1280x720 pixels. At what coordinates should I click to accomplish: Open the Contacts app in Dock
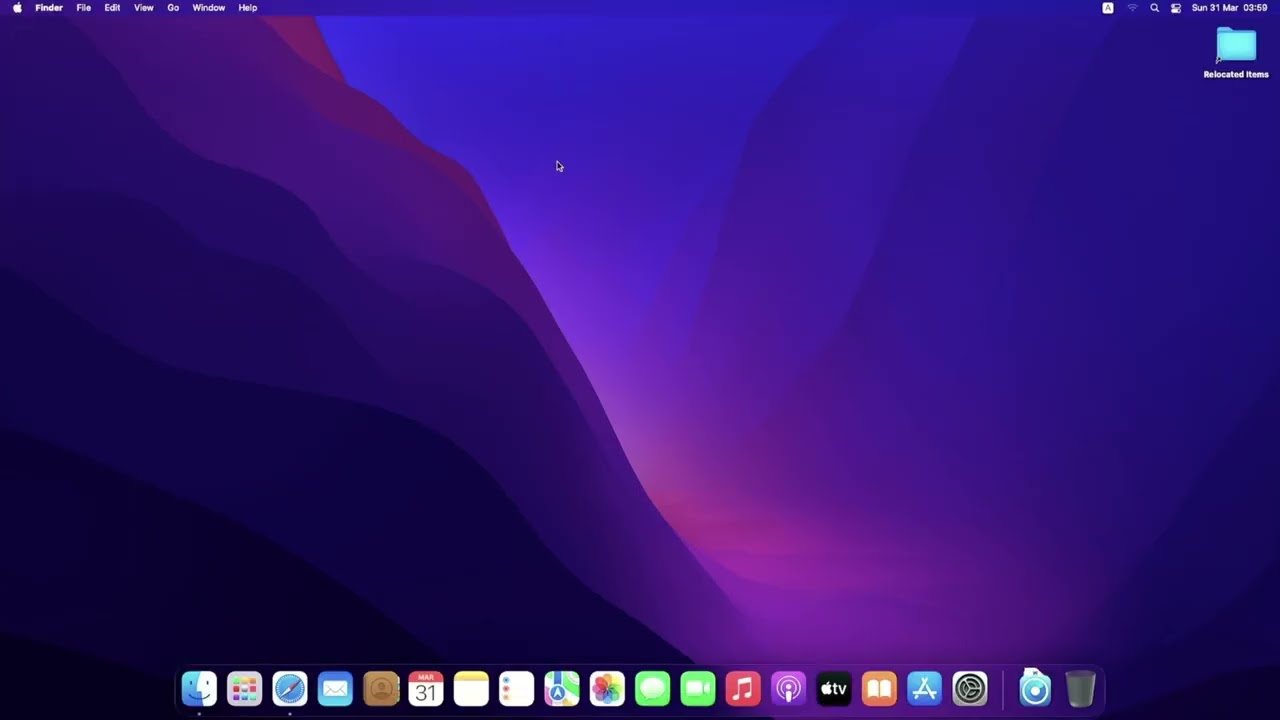coord(381,688)
